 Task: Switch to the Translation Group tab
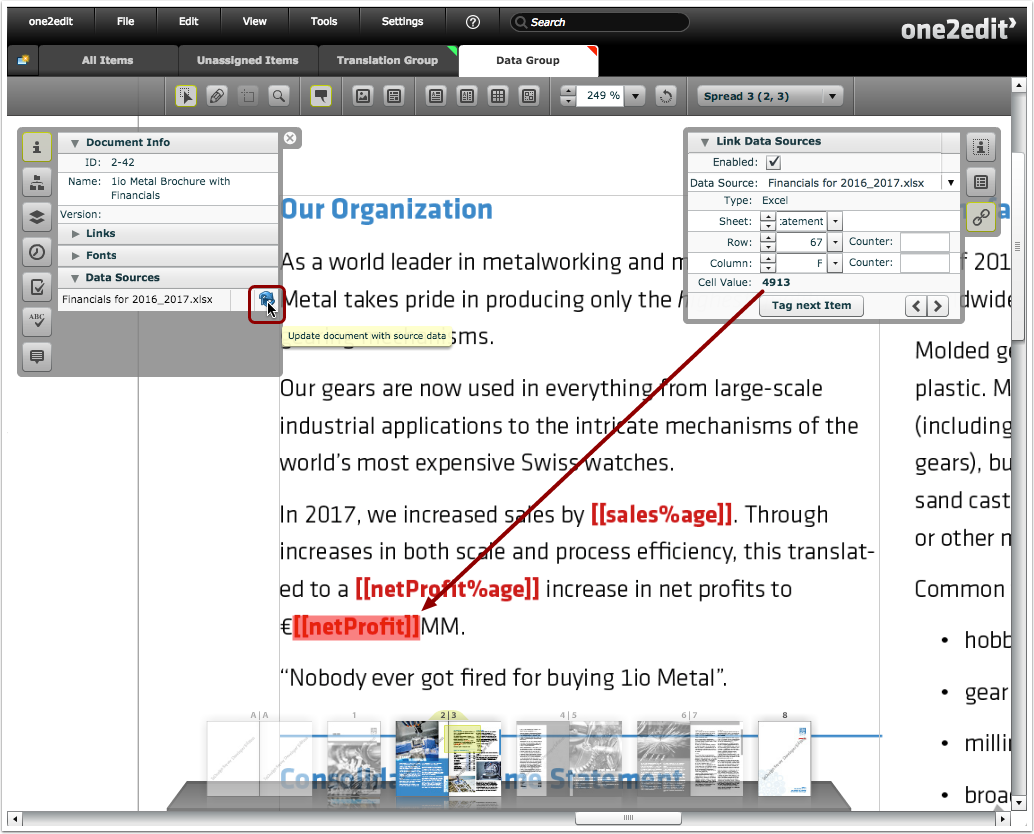pyautogui.click(x=387, y=60)
